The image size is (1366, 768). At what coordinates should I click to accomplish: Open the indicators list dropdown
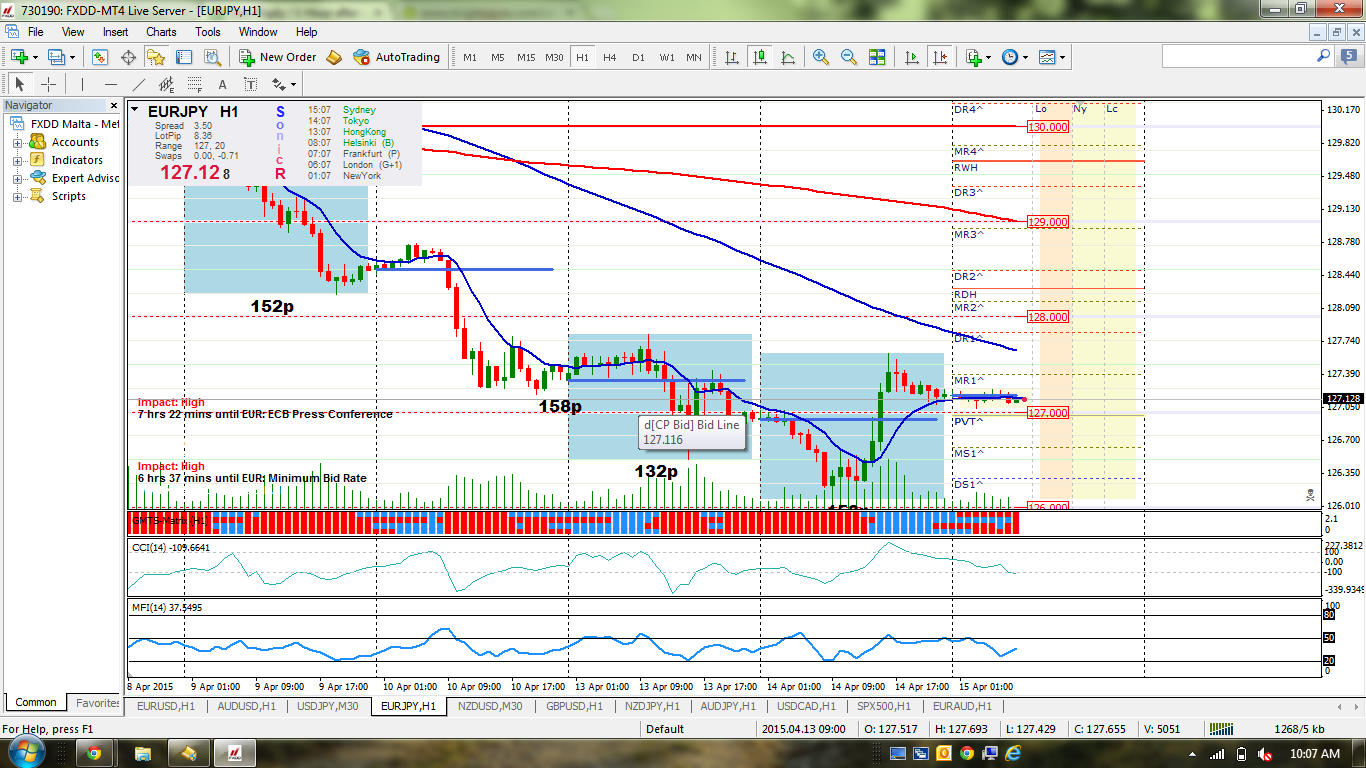[x=977, y=57]
